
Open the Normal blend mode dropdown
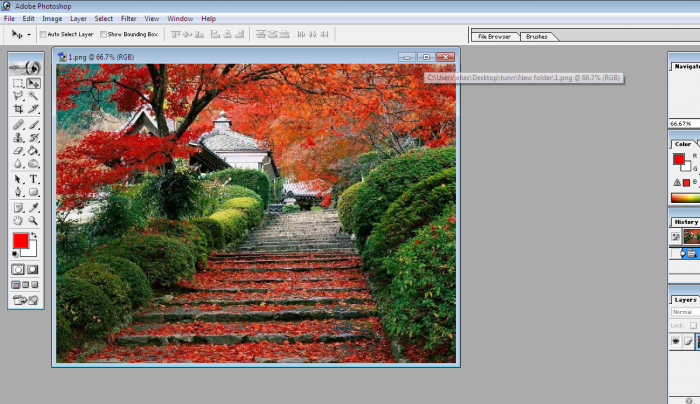[685, 312]
